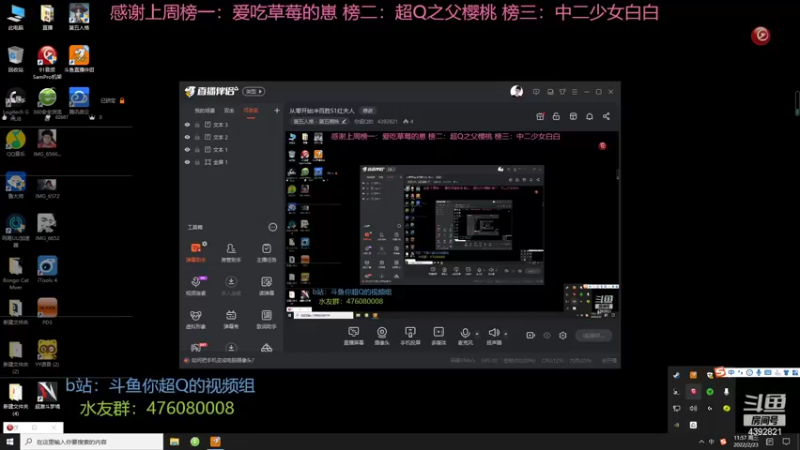This screenshot has width=800, height=450.
Task: Add a 手机投屏 phone cast source
Action: 410,336
